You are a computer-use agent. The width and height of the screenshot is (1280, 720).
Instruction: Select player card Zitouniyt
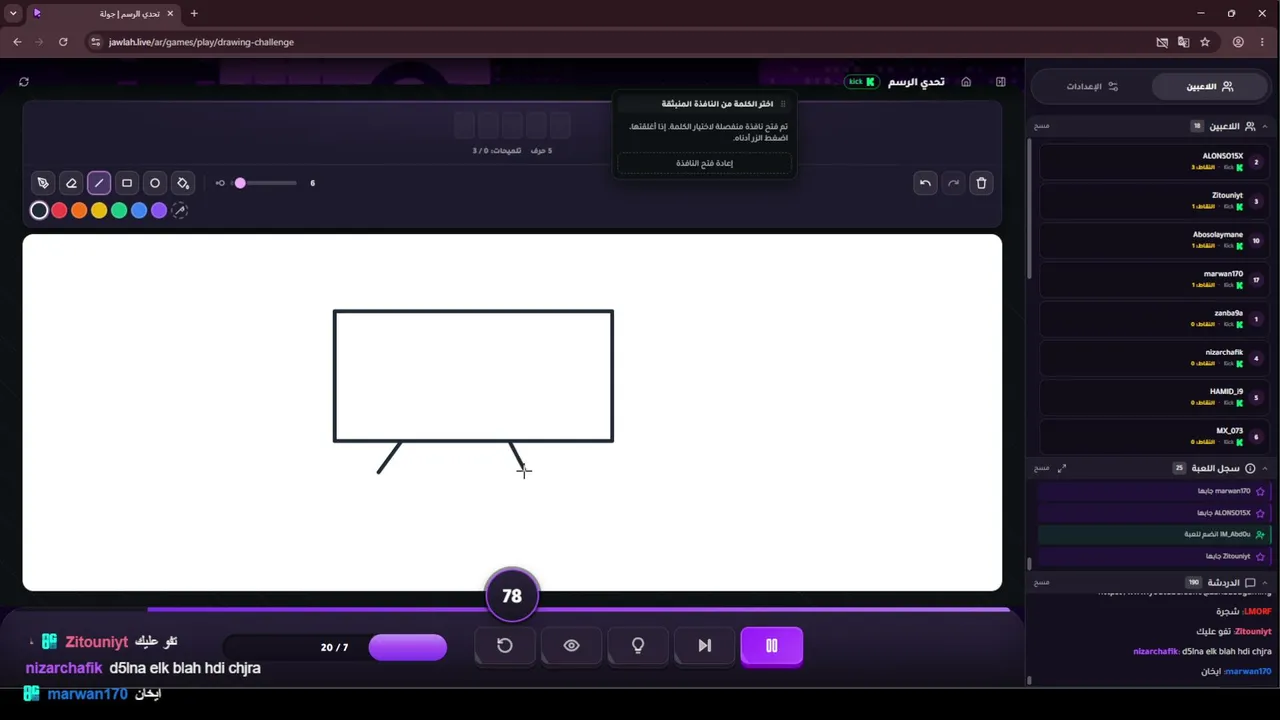[x=1155, y=201]
